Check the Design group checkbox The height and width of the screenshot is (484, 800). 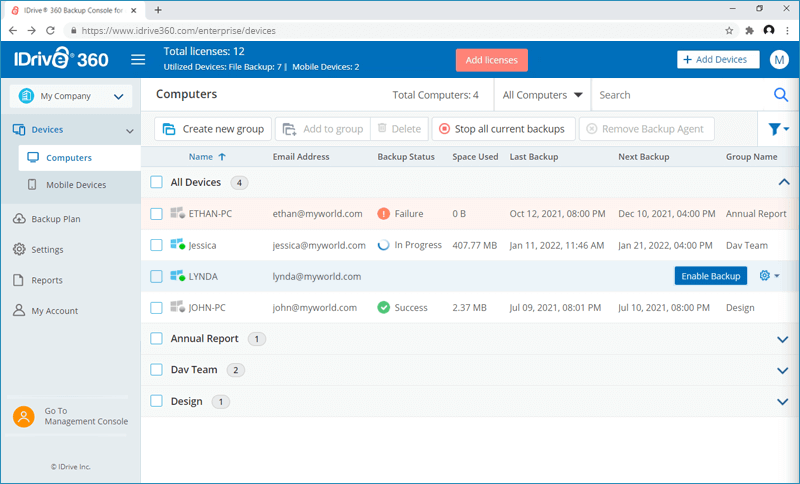[156, 401]
